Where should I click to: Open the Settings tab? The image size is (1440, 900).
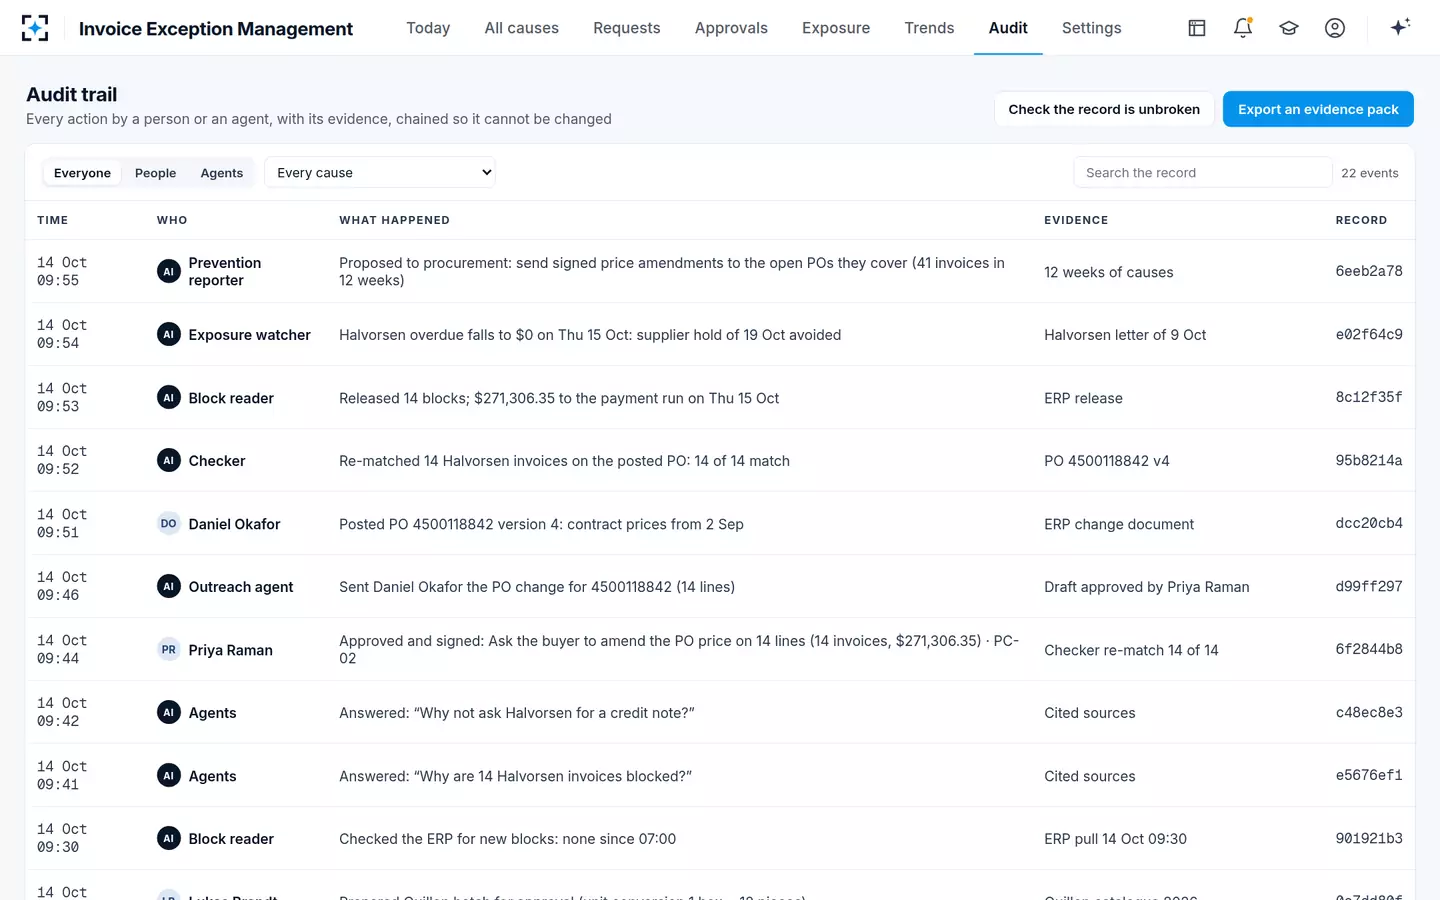[1091, 28]
